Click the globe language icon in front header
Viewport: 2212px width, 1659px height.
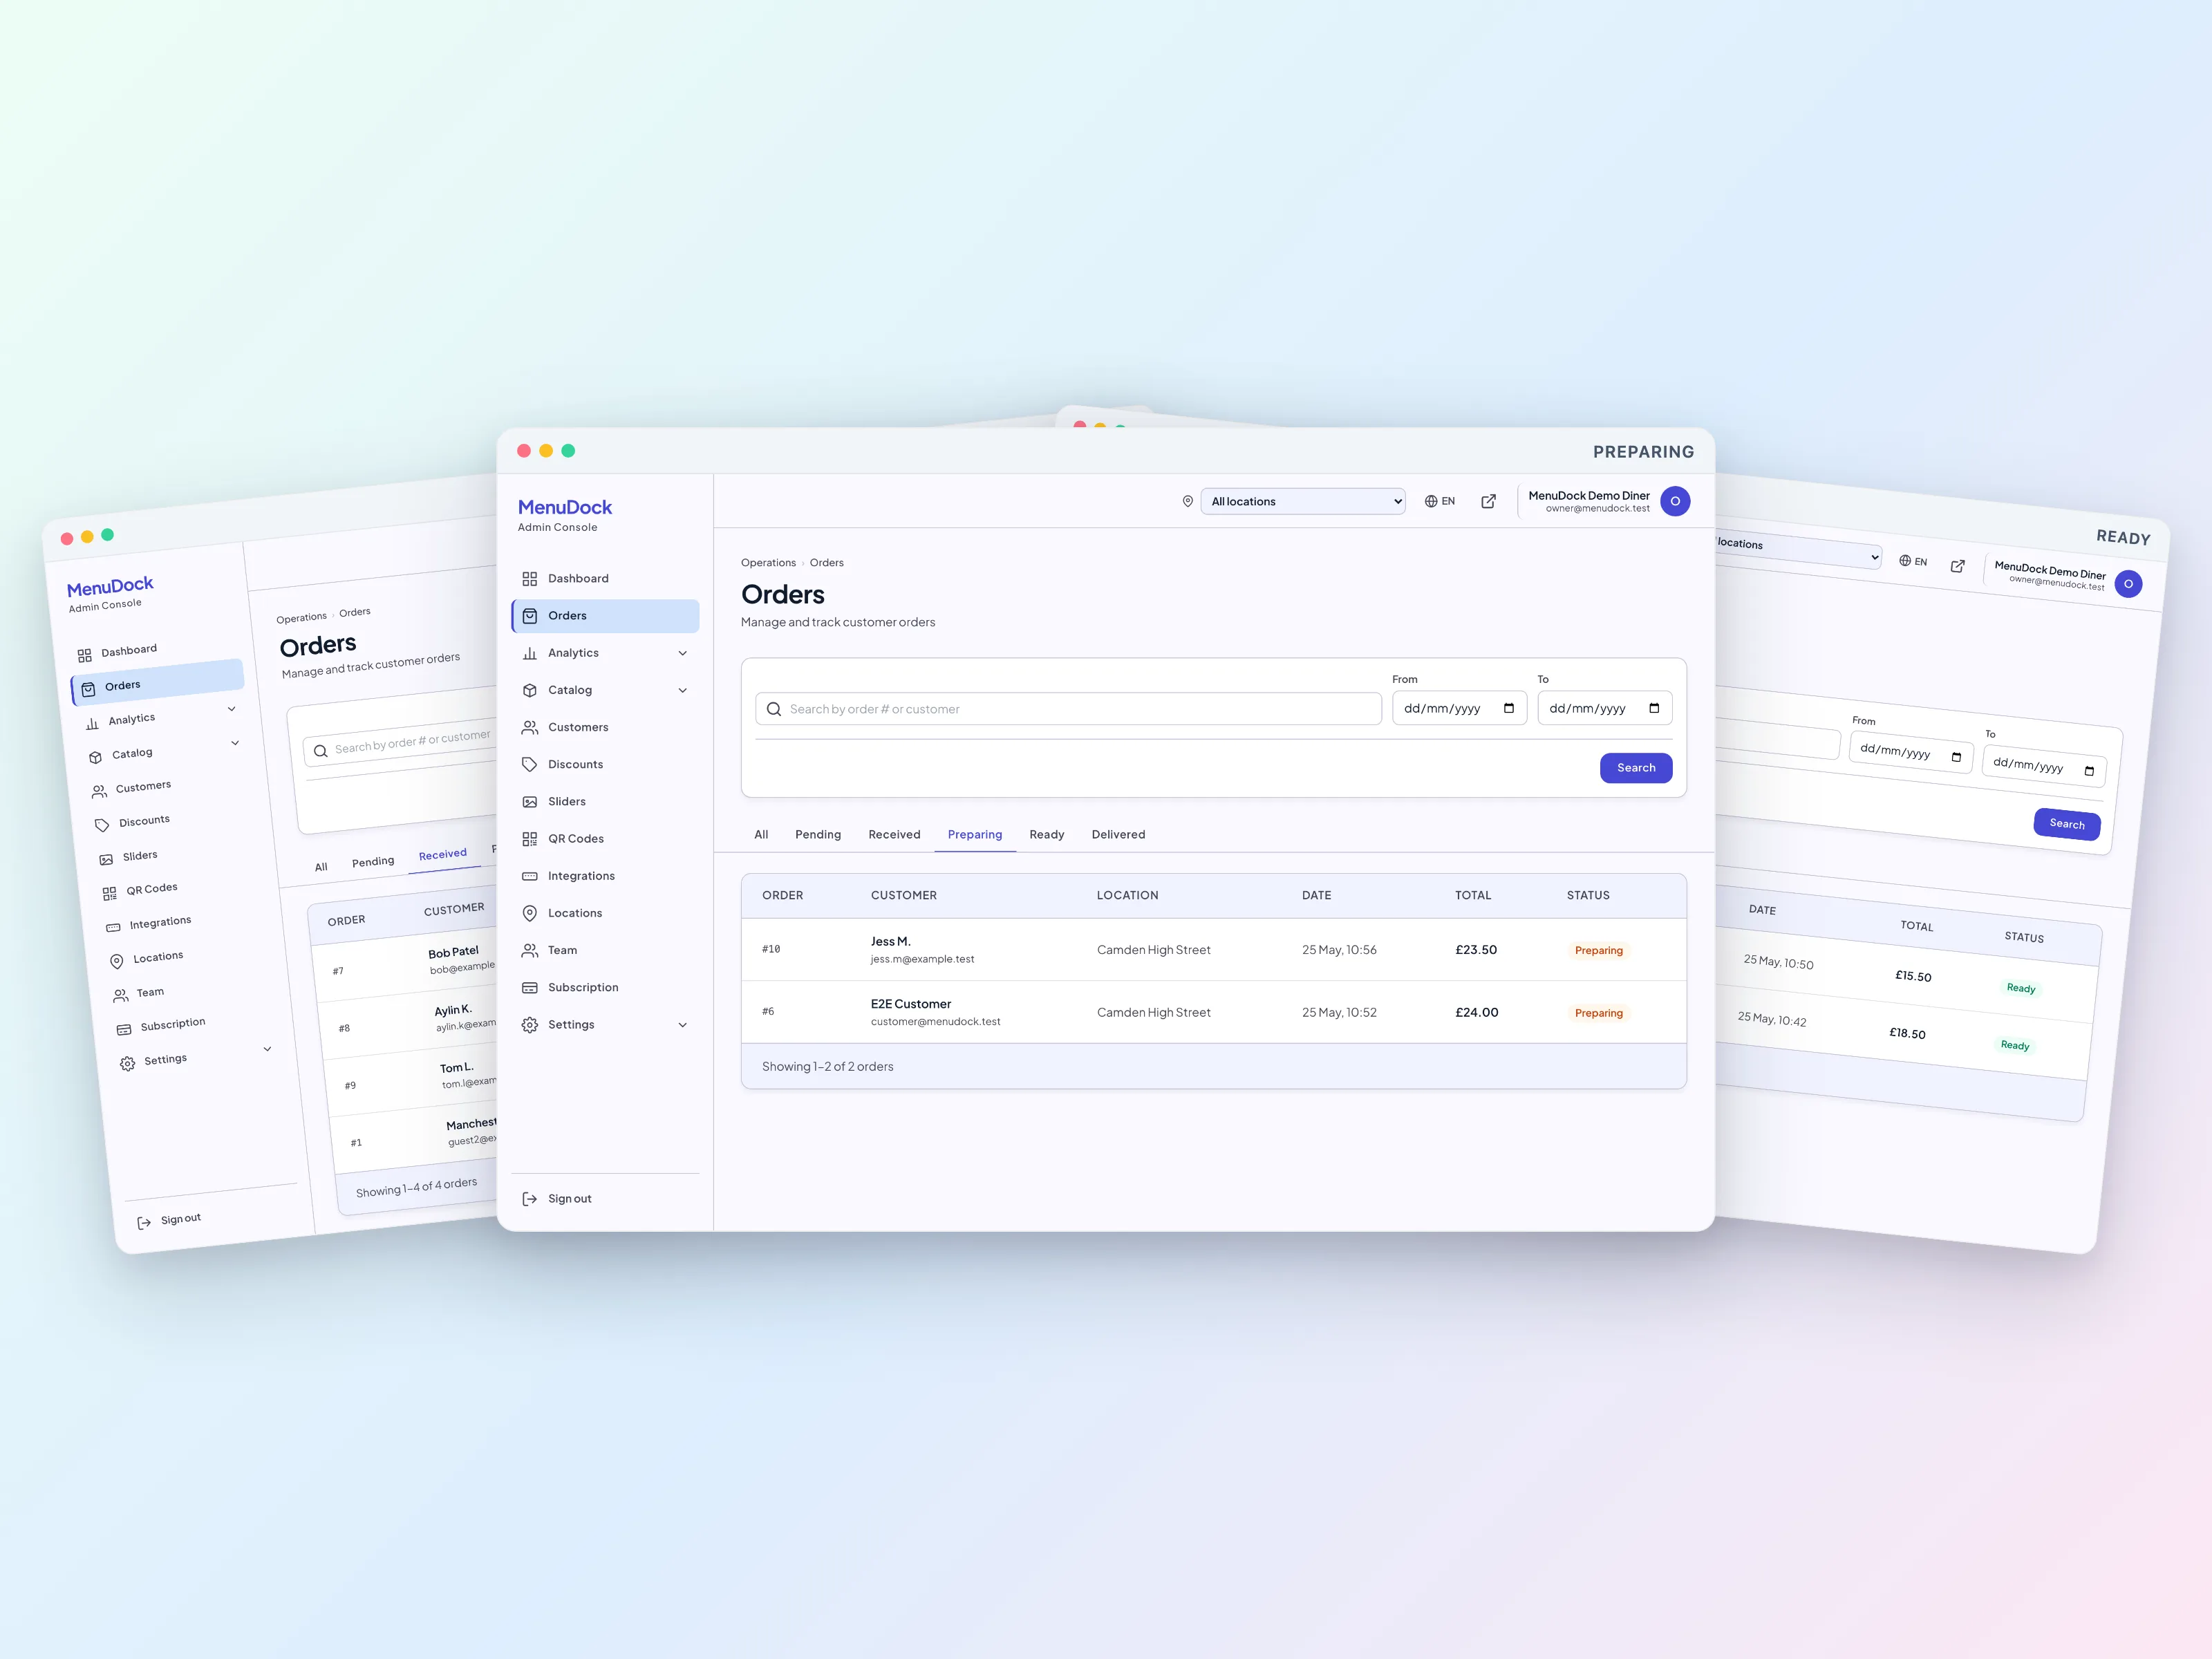1431,501
